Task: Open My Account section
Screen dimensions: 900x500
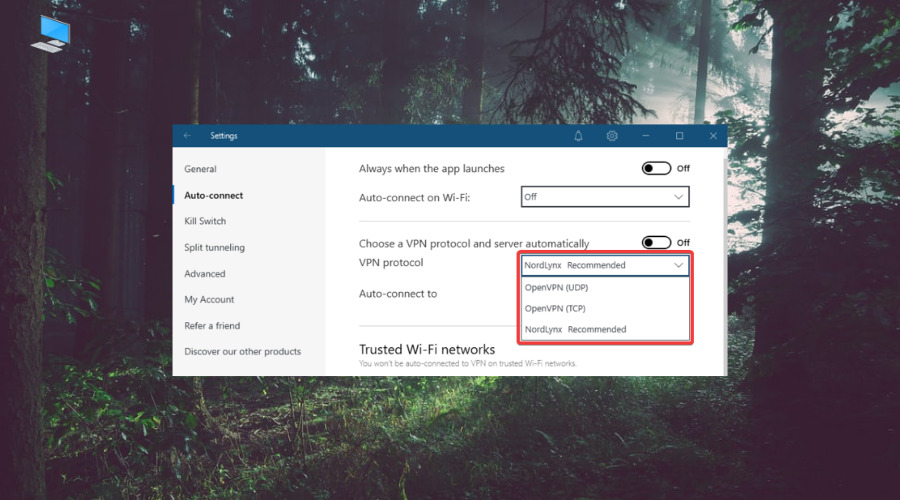Action: 209,300
